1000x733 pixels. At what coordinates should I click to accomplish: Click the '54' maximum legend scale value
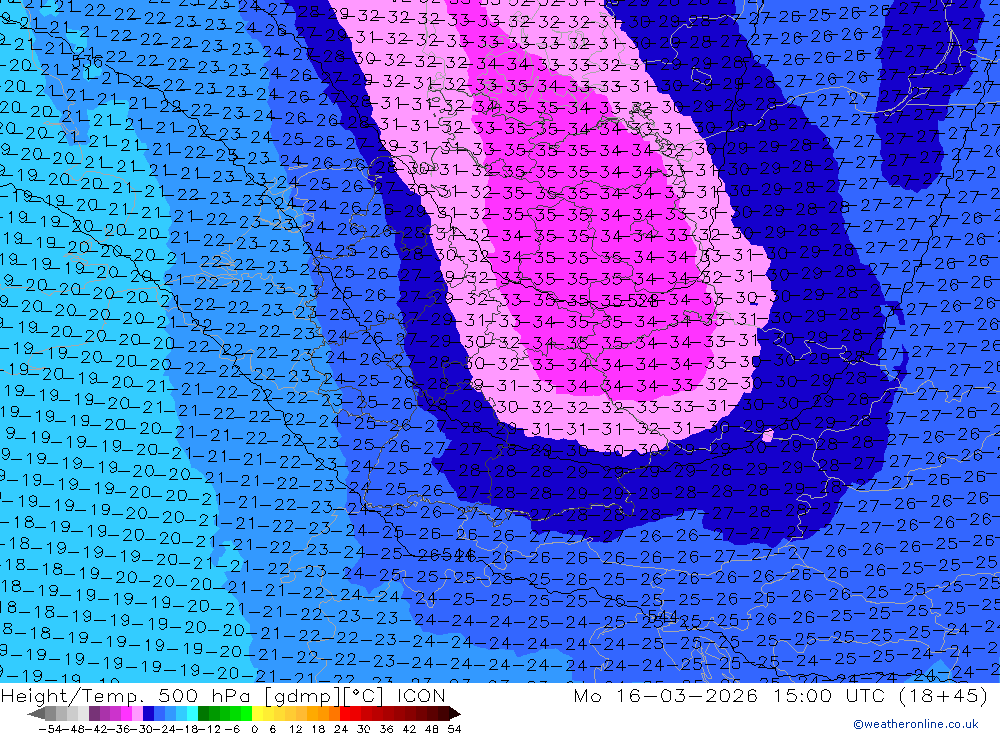(x=454, y=729)
